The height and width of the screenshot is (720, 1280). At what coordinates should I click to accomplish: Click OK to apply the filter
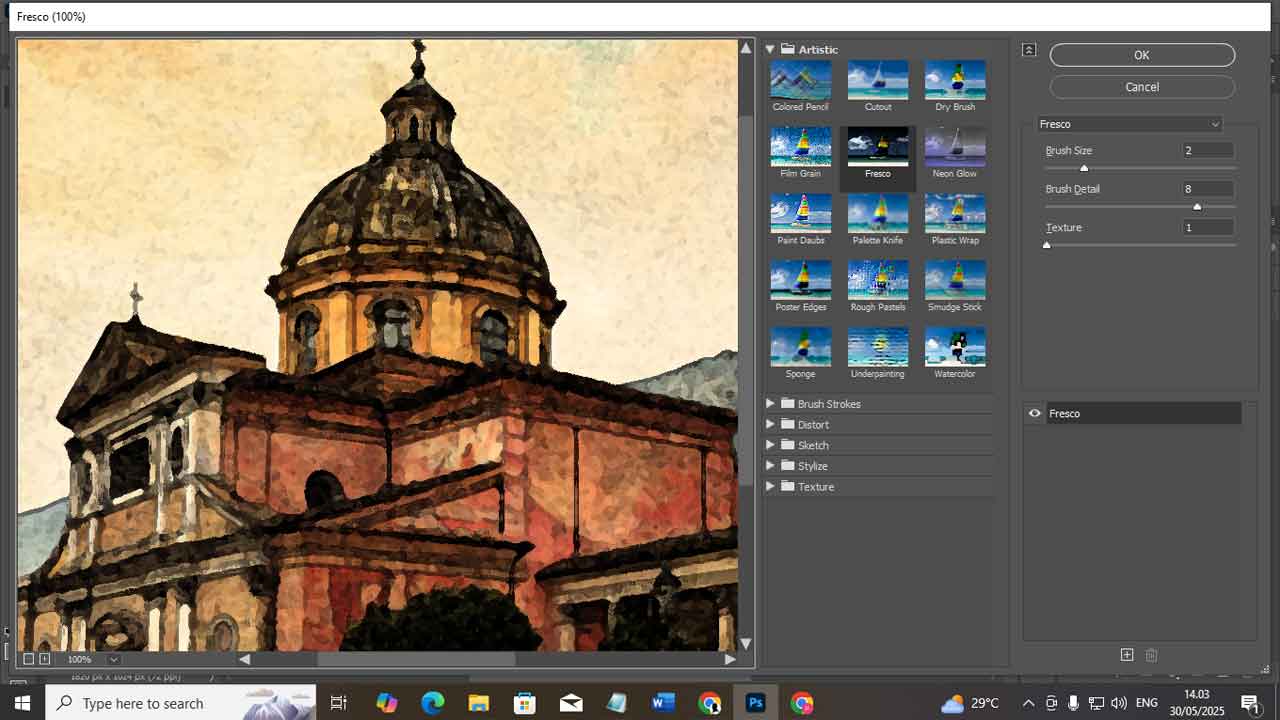(1142, 55)
